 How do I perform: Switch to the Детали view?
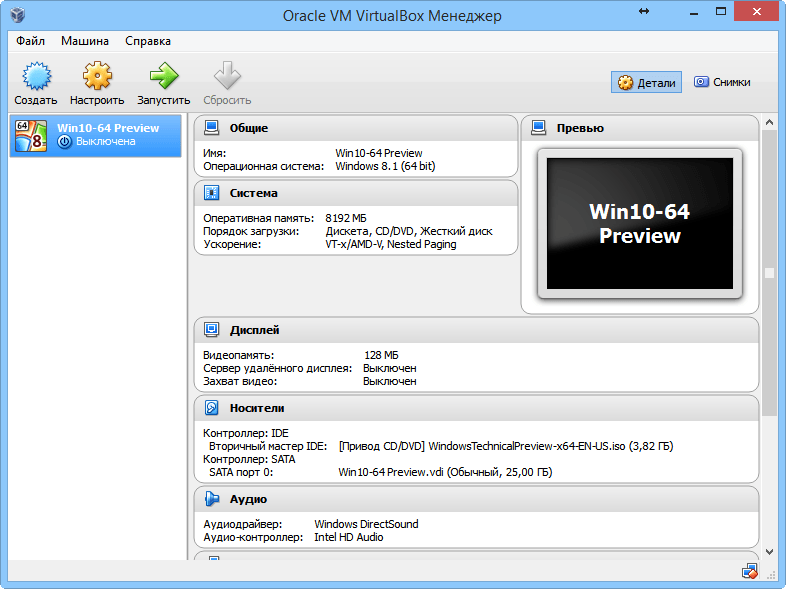646,82
